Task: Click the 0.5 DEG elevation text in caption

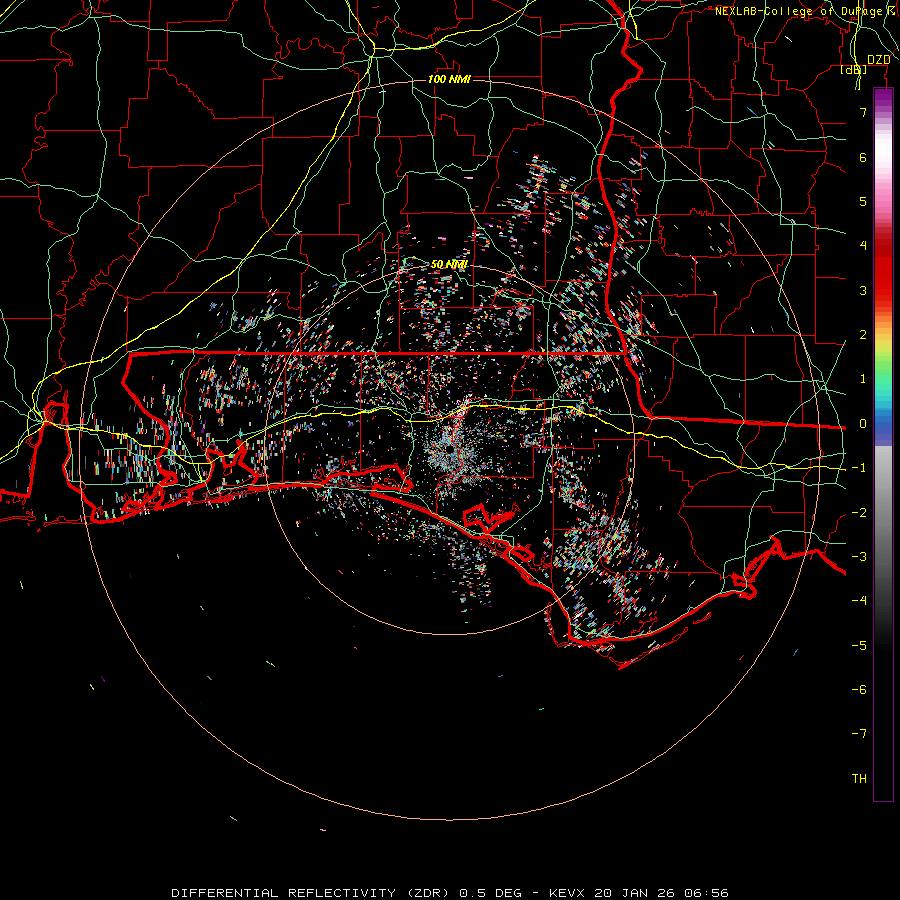Action: coord(490,893)
